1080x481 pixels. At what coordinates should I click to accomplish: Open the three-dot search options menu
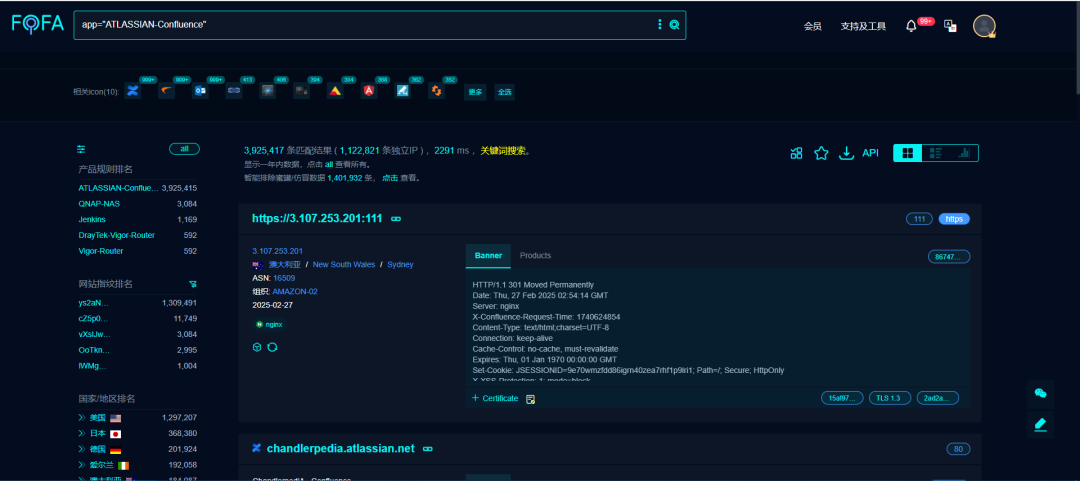tap(660, 25)
